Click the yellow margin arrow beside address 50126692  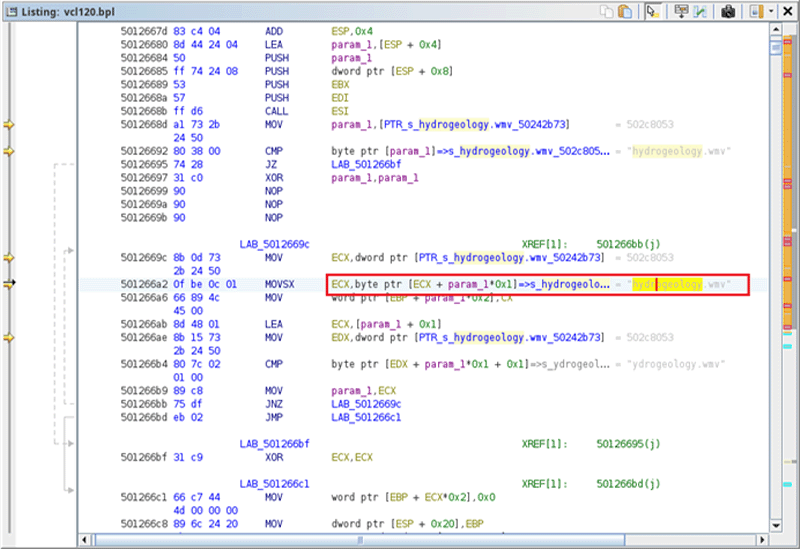click(9, 151)
